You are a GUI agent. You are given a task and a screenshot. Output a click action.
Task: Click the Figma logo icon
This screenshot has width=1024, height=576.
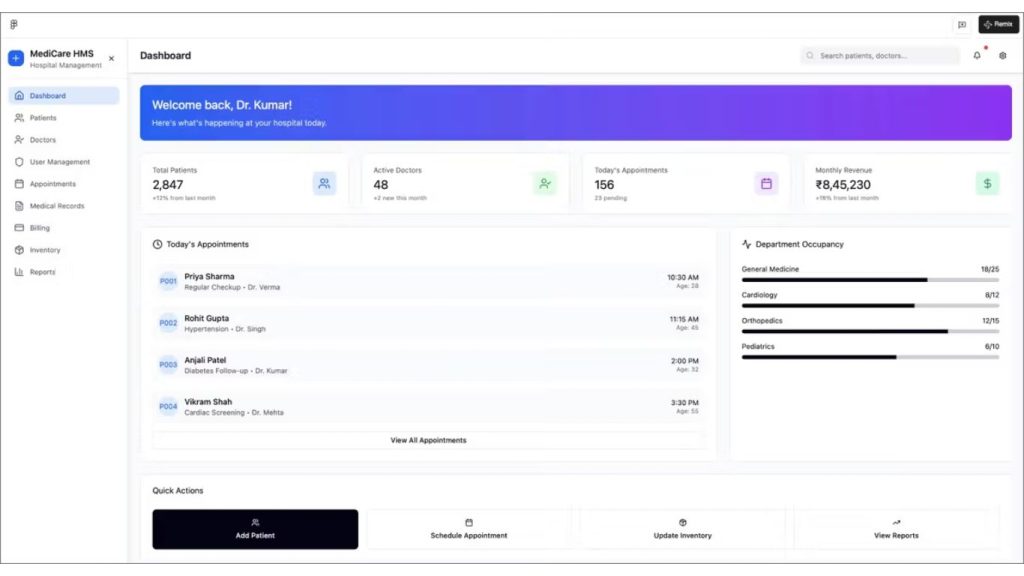[14, 25]
